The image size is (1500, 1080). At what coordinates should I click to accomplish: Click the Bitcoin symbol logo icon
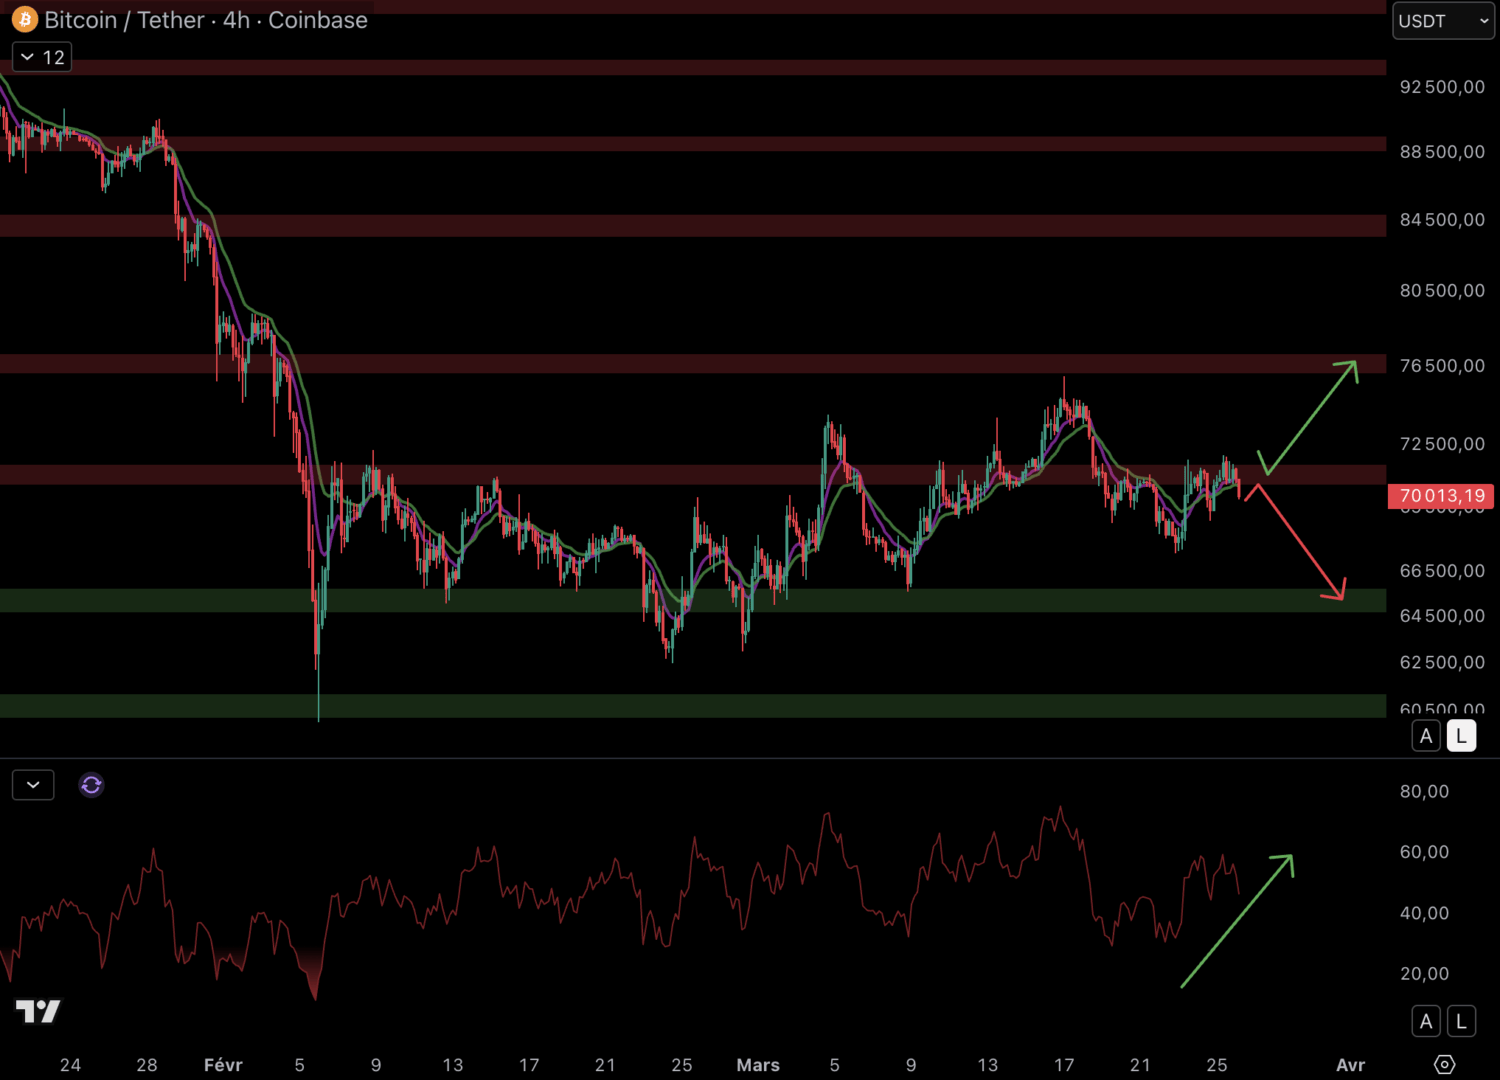(x=25, y=20)
